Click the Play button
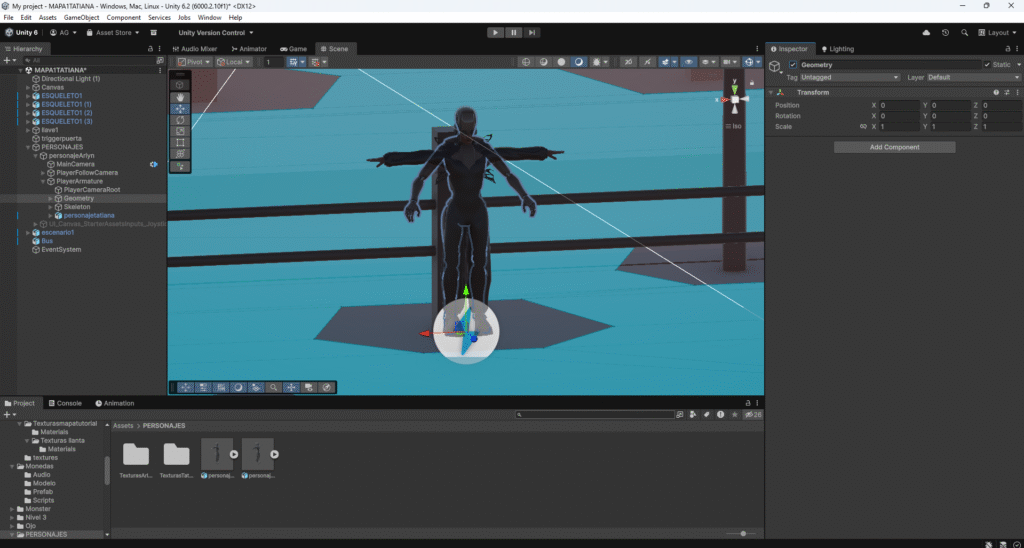This screenshot has width=1024, height=548. tap(495, 32)
